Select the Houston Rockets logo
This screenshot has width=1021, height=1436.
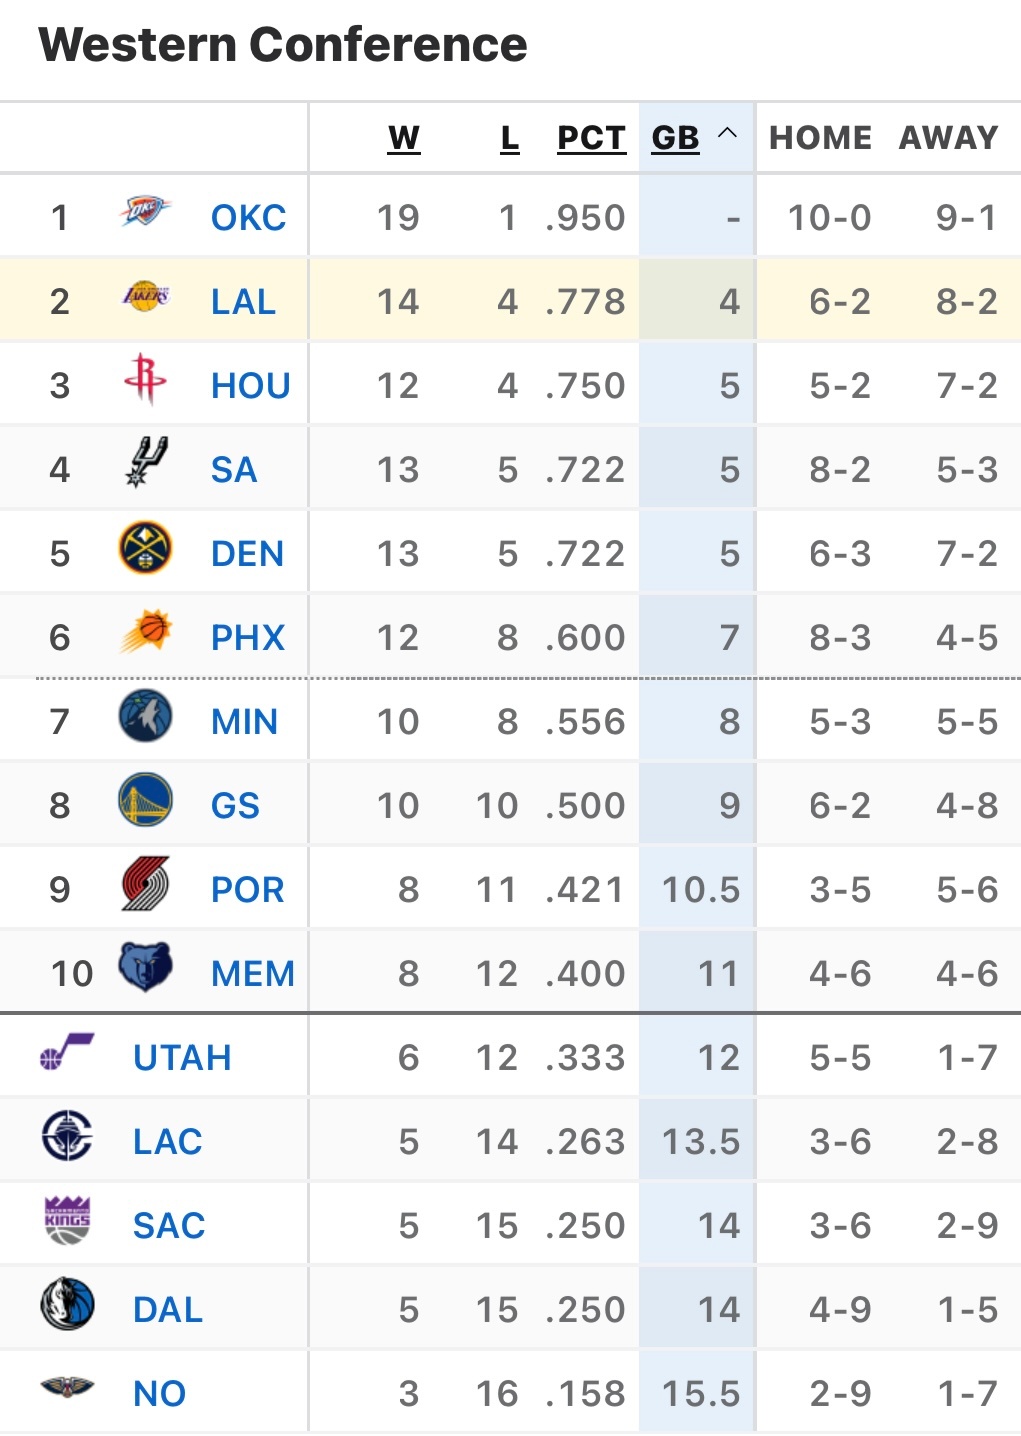pyautogui.click(x=145, y=380)
